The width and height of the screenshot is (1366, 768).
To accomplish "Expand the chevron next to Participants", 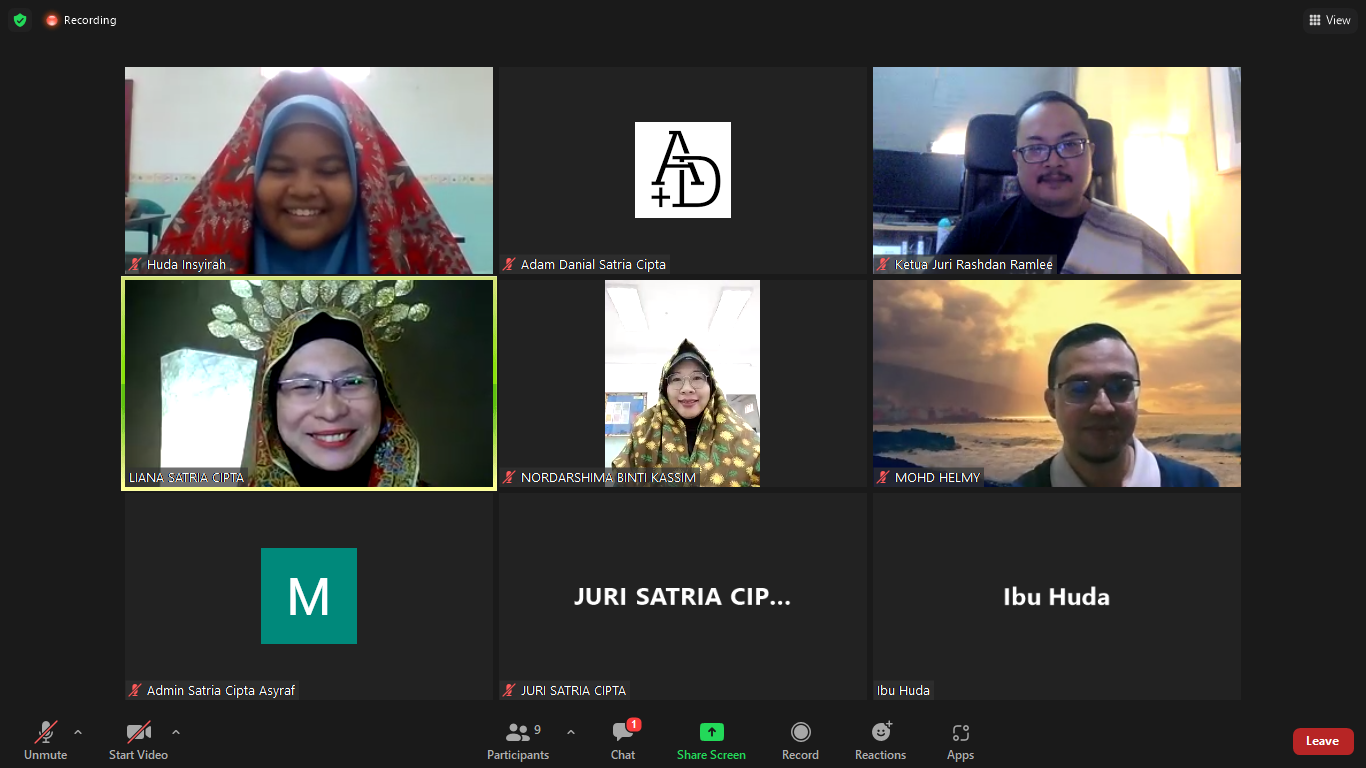I will [571, 732].
